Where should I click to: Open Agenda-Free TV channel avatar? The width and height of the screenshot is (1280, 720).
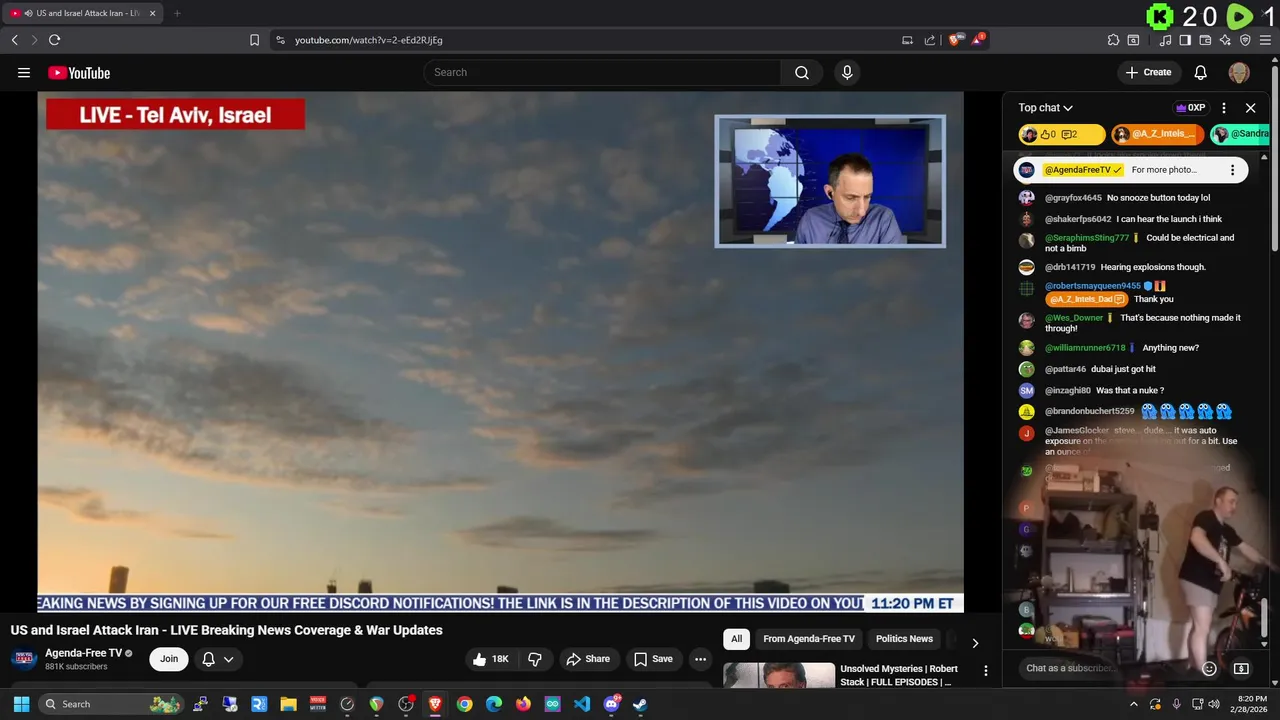[24, 659]
